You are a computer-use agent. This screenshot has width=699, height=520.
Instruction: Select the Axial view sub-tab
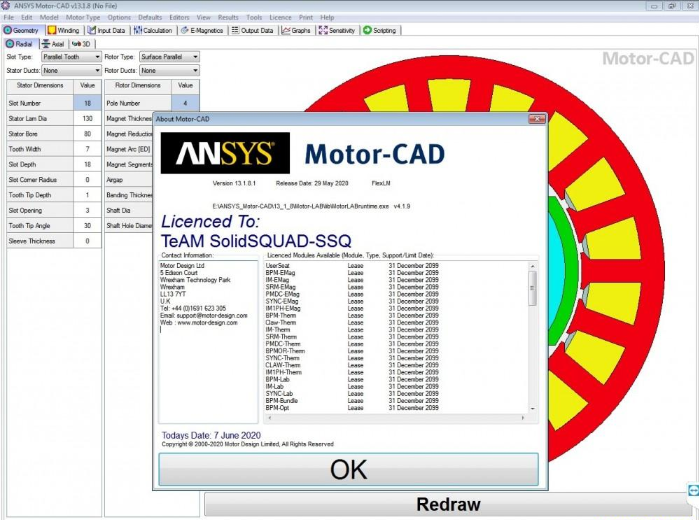tap(52, 44)
